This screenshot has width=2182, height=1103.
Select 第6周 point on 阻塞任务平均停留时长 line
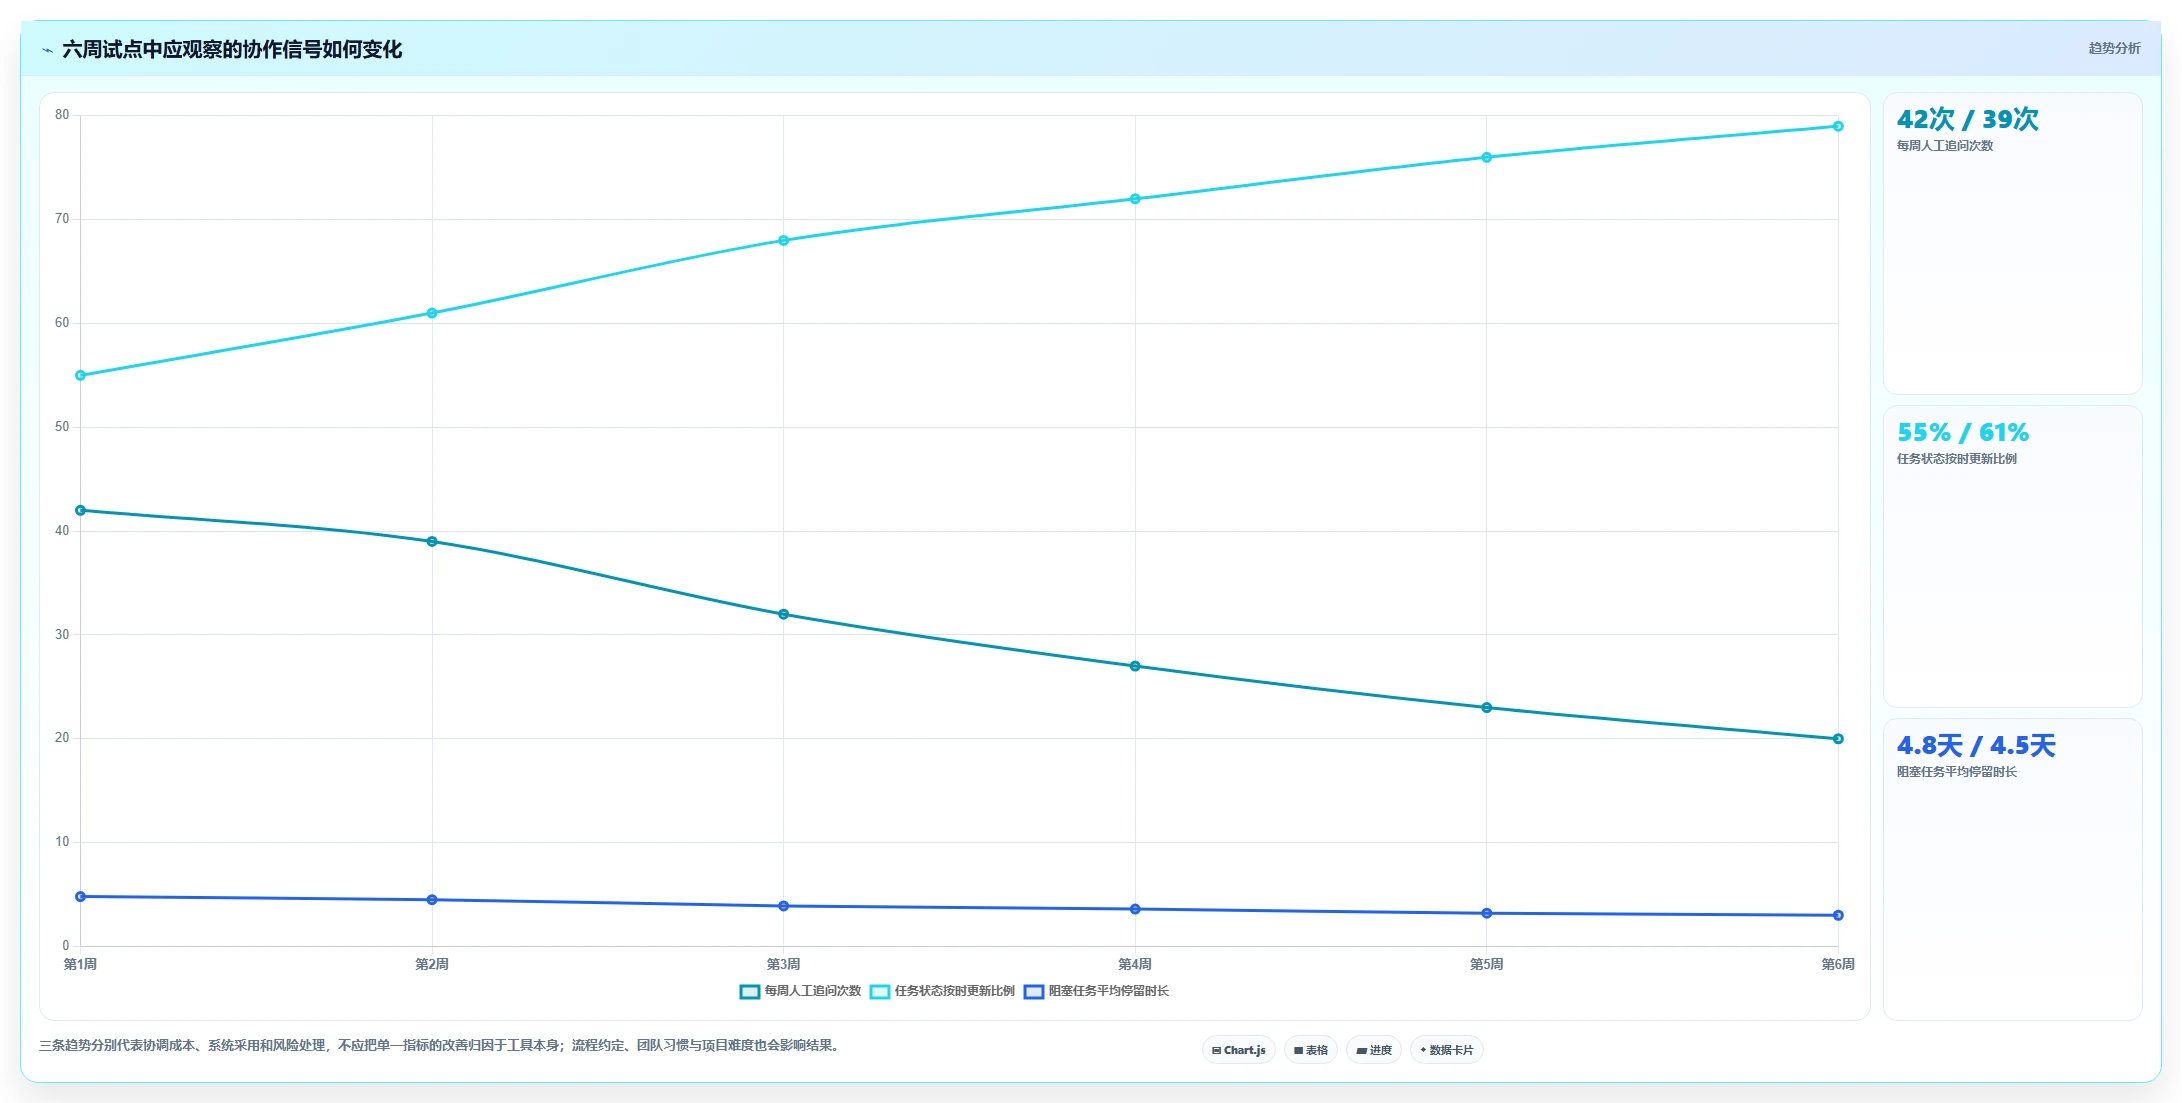pyautogui.click(x=1838, y=915)
